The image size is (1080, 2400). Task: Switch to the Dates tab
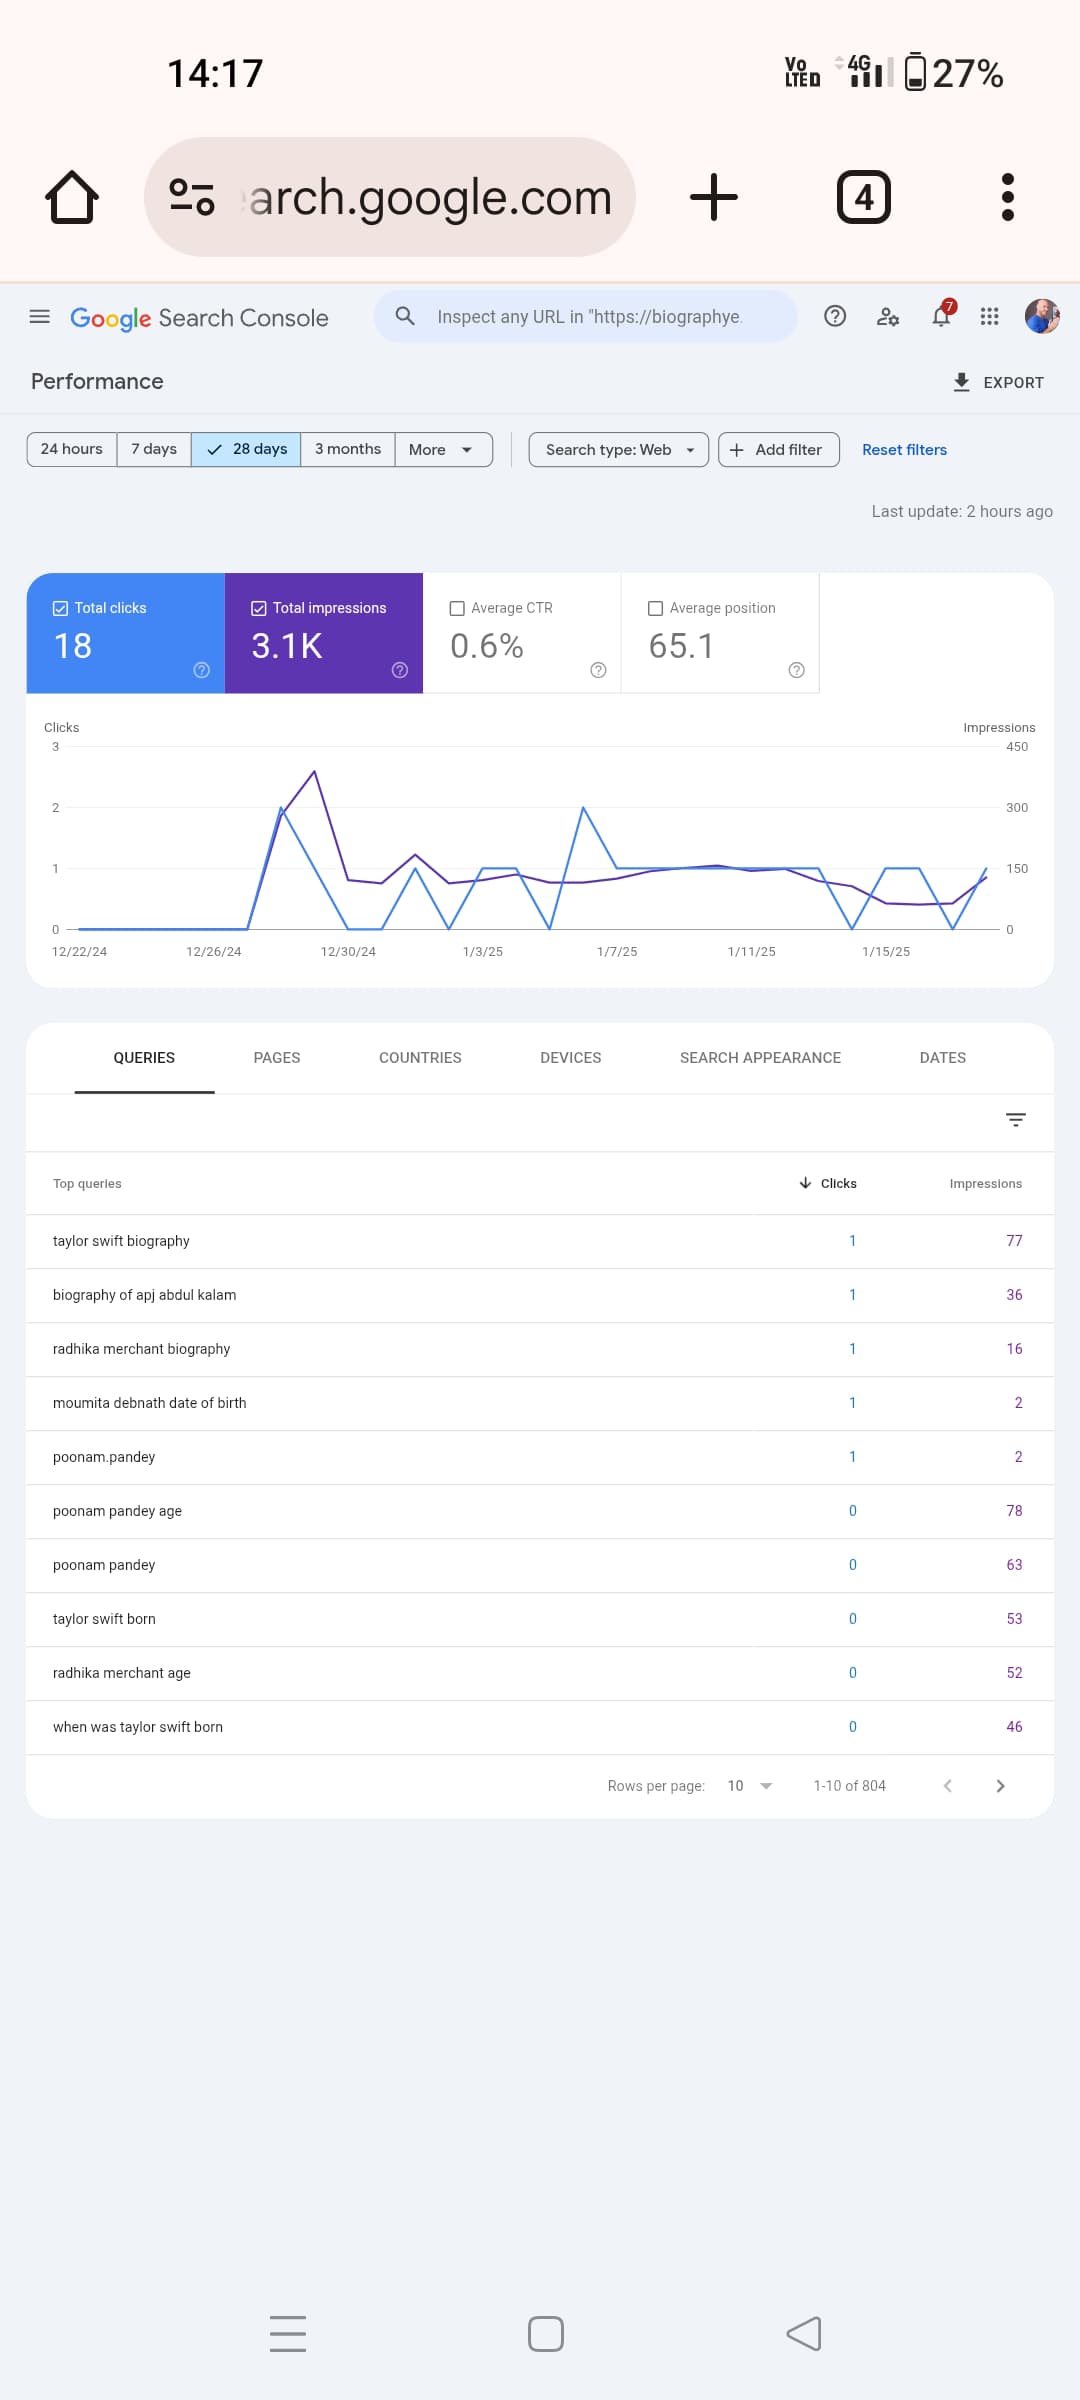point(943,1058)
